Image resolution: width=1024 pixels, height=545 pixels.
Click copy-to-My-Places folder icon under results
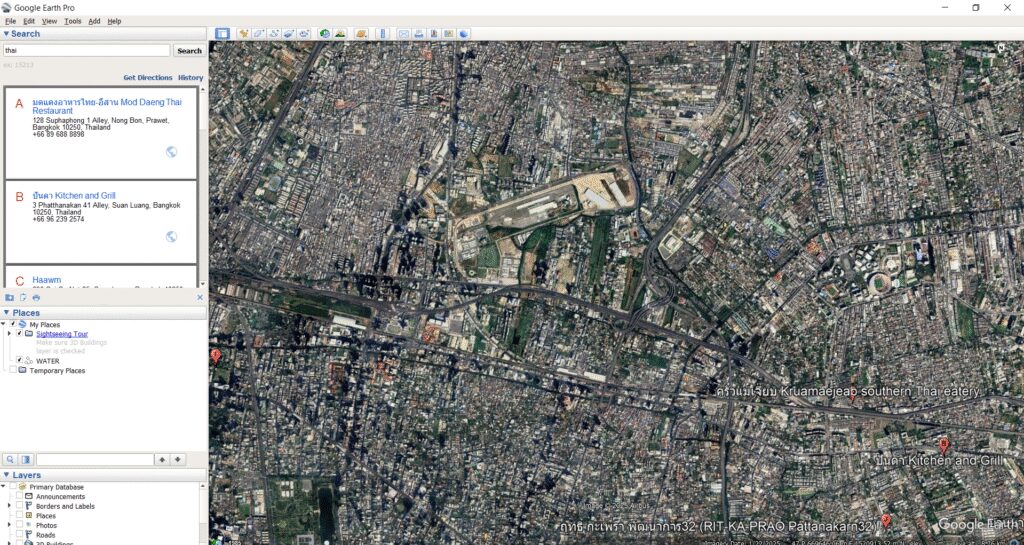pyautogui.click(x=9, y=298)
